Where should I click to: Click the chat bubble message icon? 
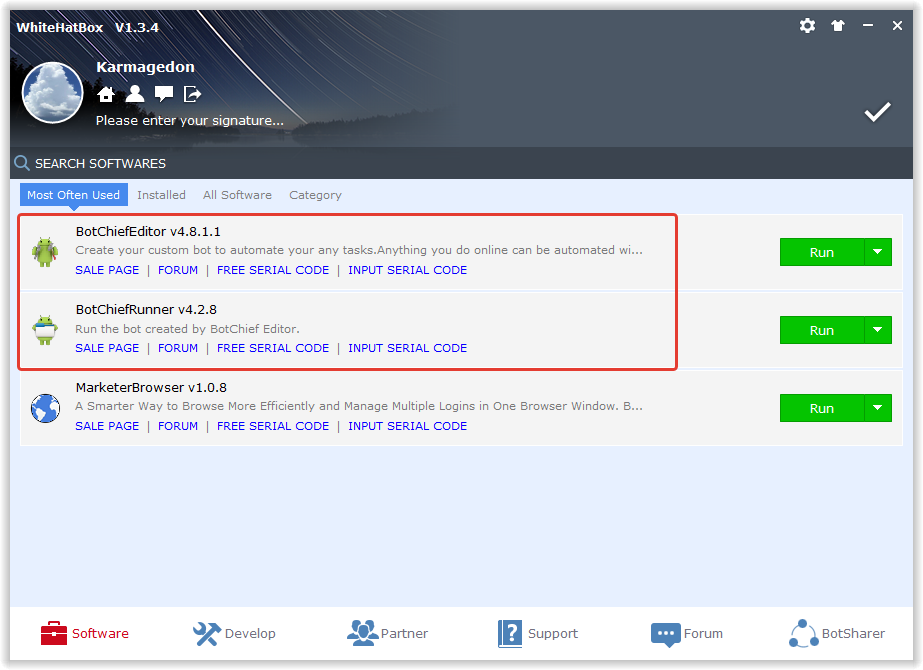click(164, 94)
